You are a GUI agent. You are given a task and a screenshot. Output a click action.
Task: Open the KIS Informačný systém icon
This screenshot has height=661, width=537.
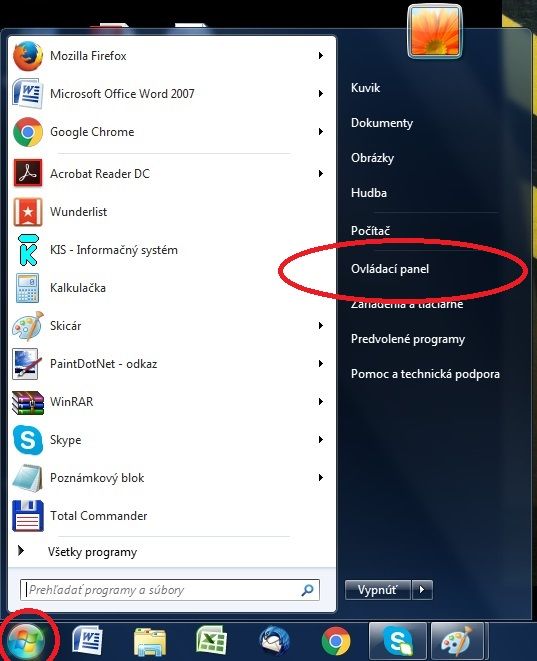28,250
